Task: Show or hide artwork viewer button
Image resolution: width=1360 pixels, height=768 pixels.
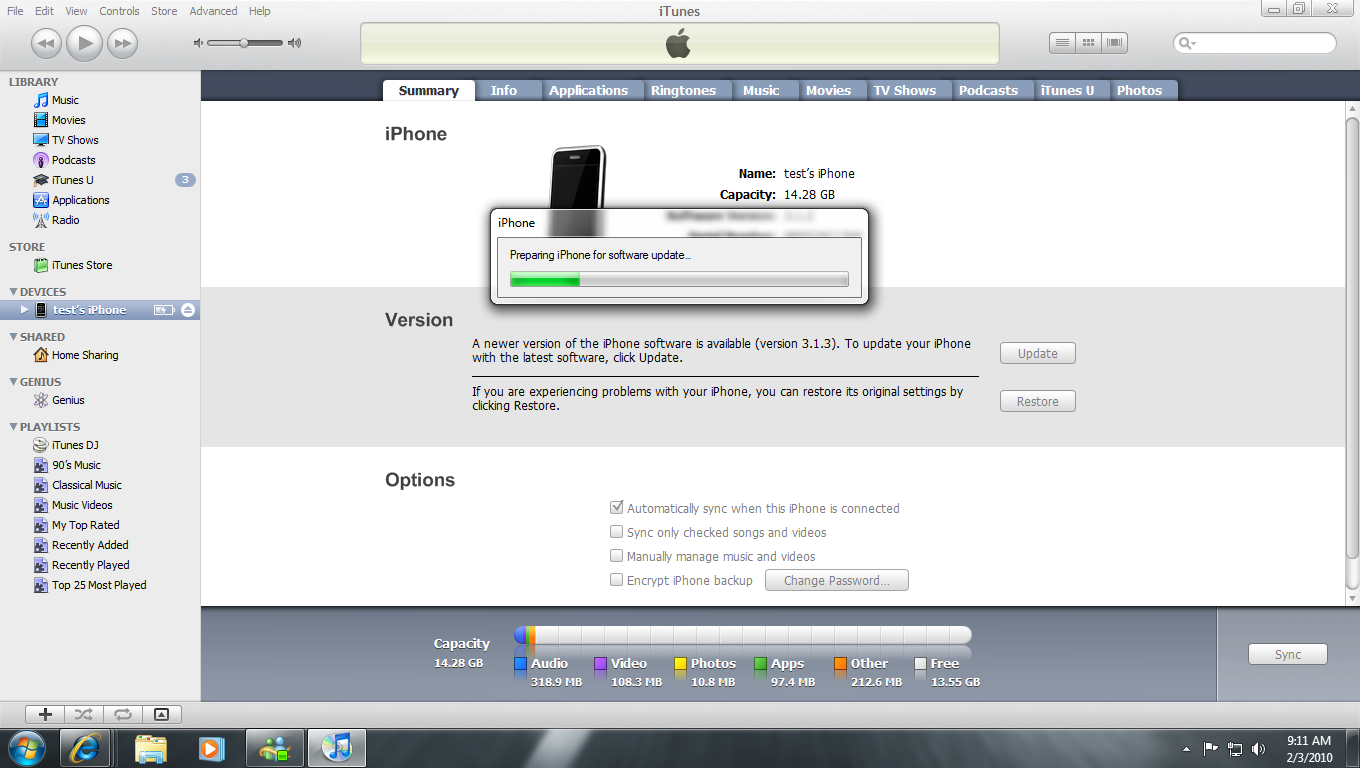Action: coord(162,714)
